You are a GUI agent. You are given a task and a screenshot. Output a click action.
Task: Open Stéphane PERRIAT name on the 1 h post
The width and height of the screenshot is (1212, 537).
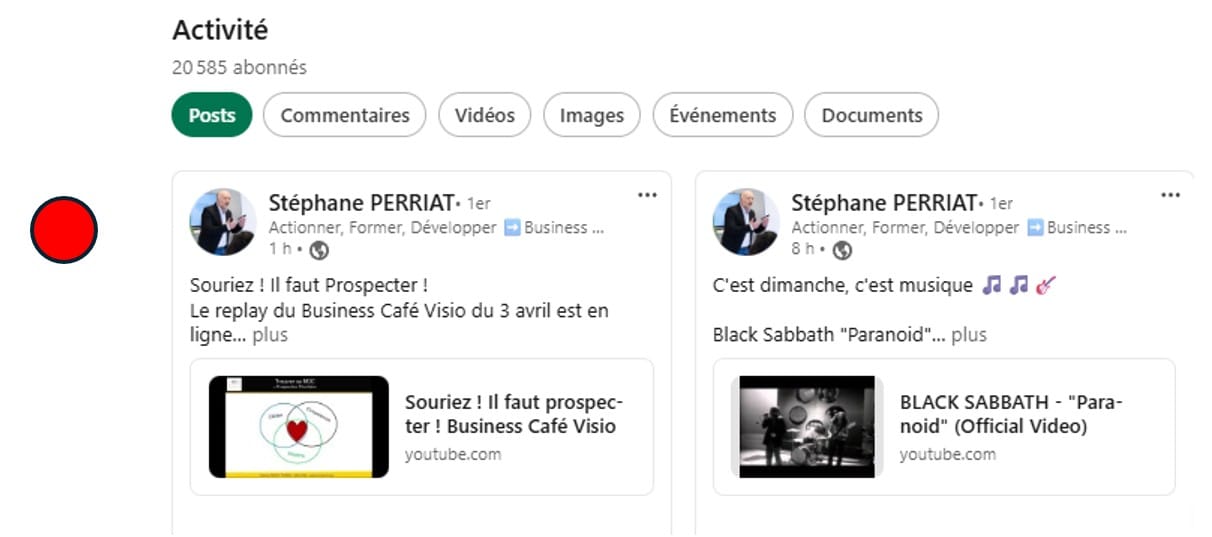tap(361, 203)
